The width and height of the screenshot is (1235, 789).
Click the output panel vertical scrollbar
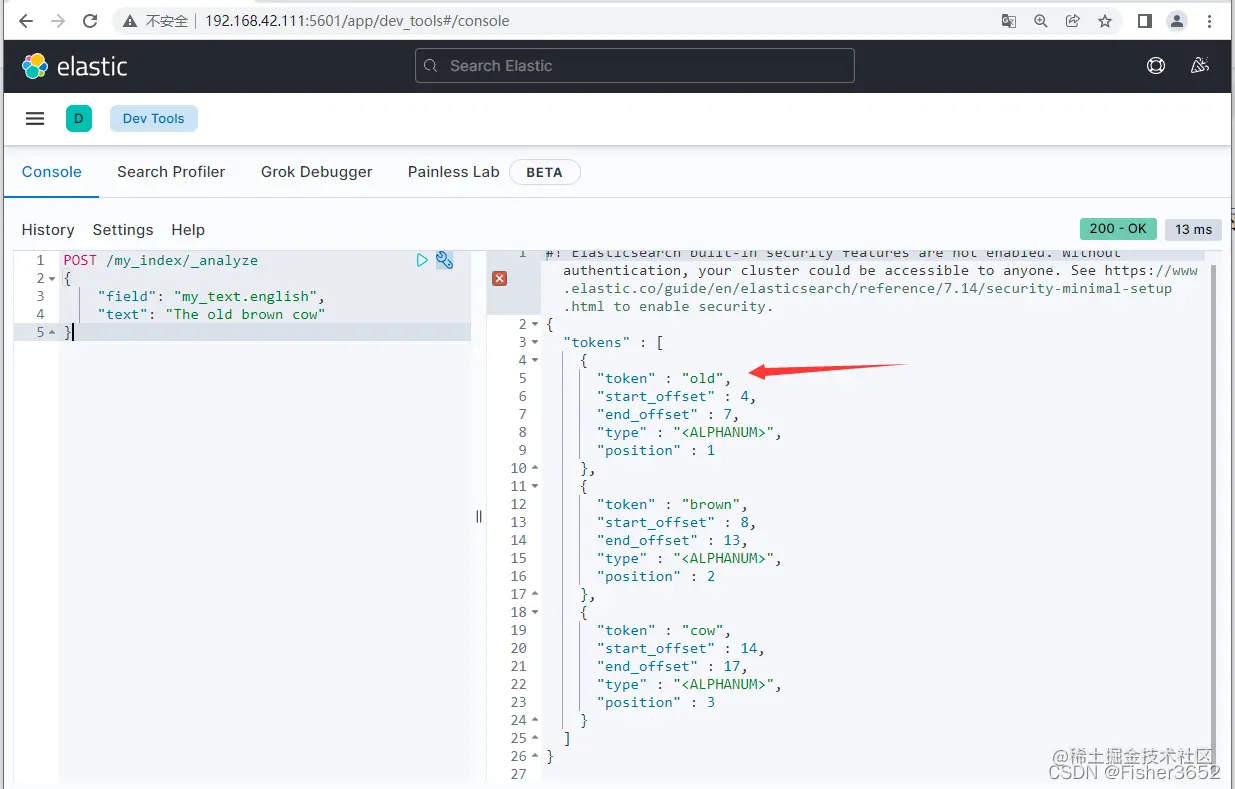1214,505
